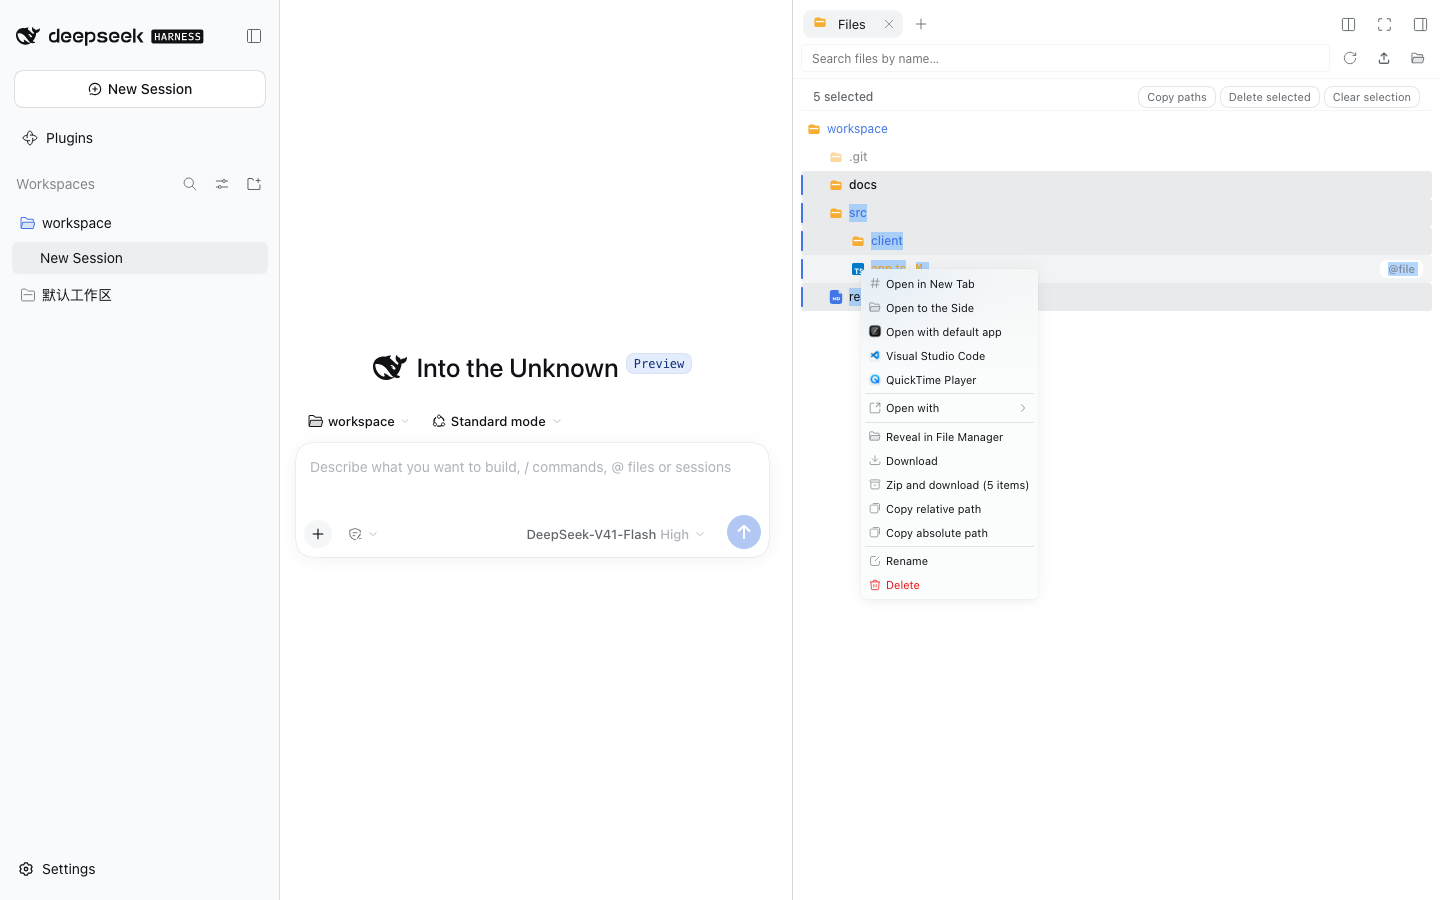
Task: Select Open with default app
Action: (x=949, y=332)
